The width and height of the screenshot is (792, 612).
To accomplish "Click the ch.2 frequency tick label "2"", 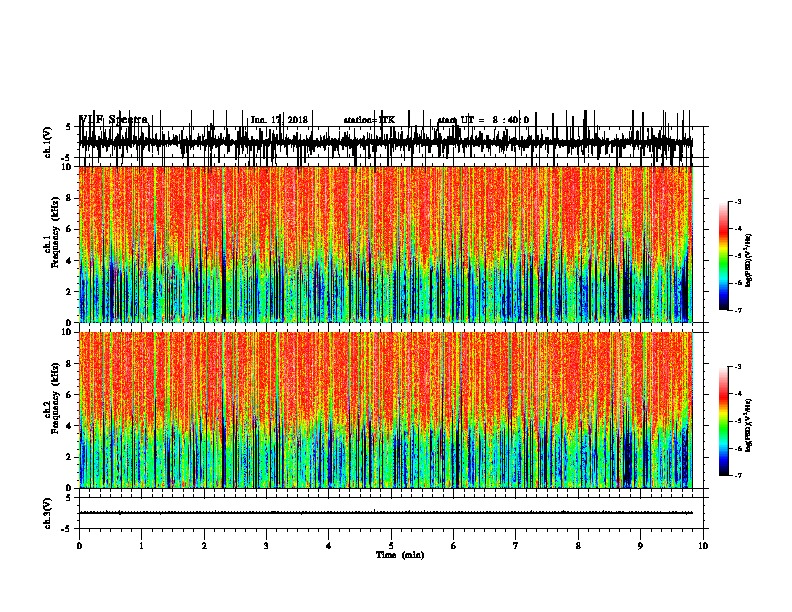I will [70, 457].
